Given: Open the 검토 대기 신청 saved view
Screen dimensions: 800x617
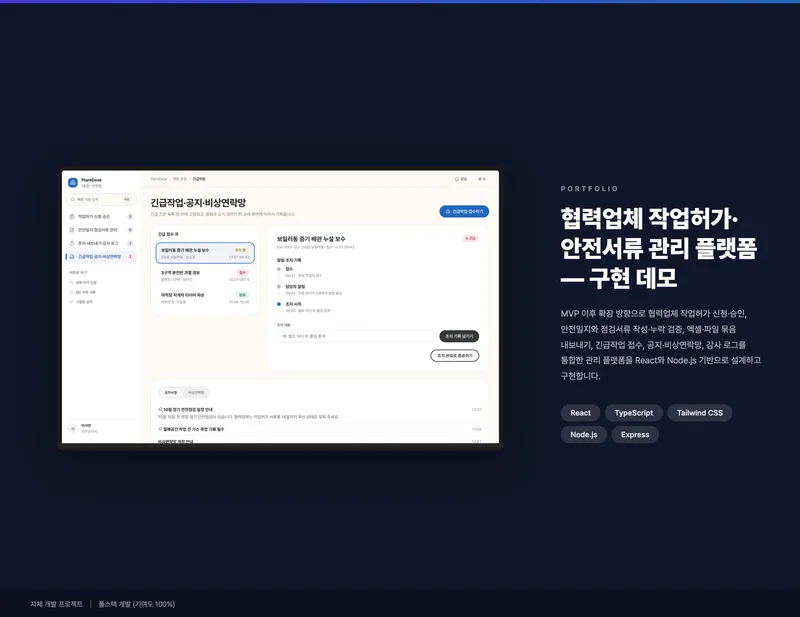Looking at the screenshot, I should [83, 282].
